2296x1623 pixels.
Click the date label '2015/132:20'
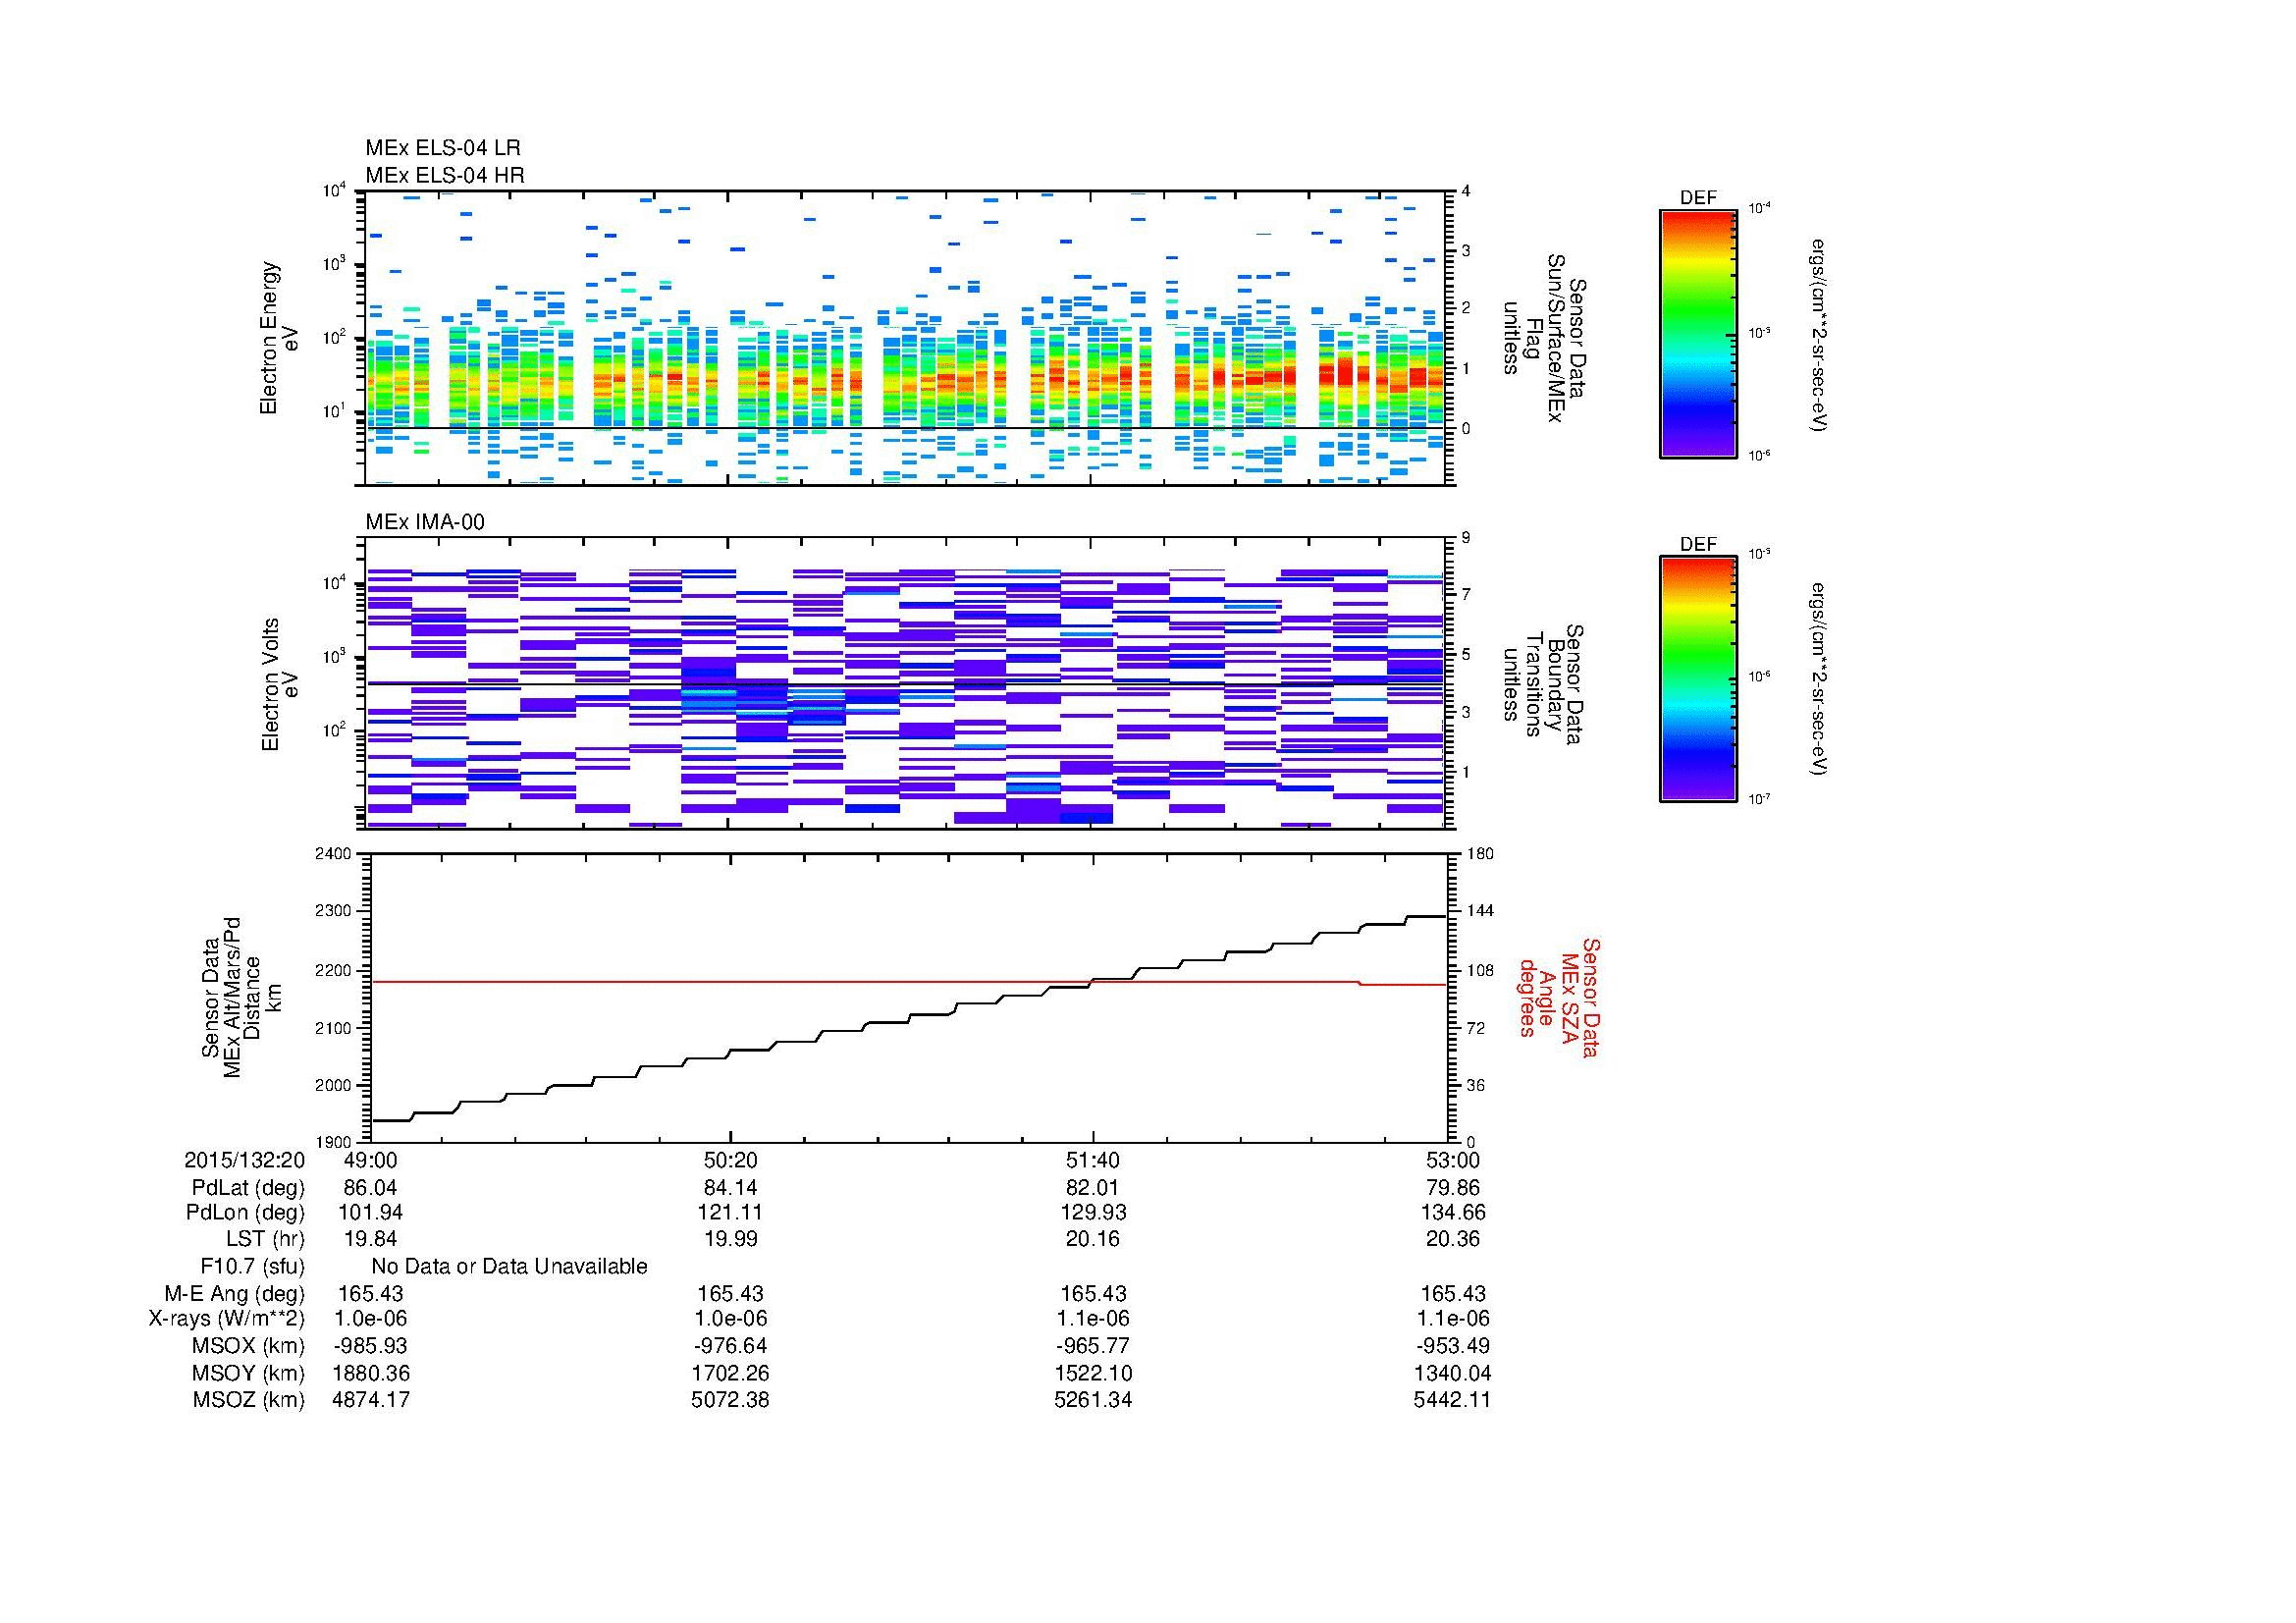tap(244, 1160)
